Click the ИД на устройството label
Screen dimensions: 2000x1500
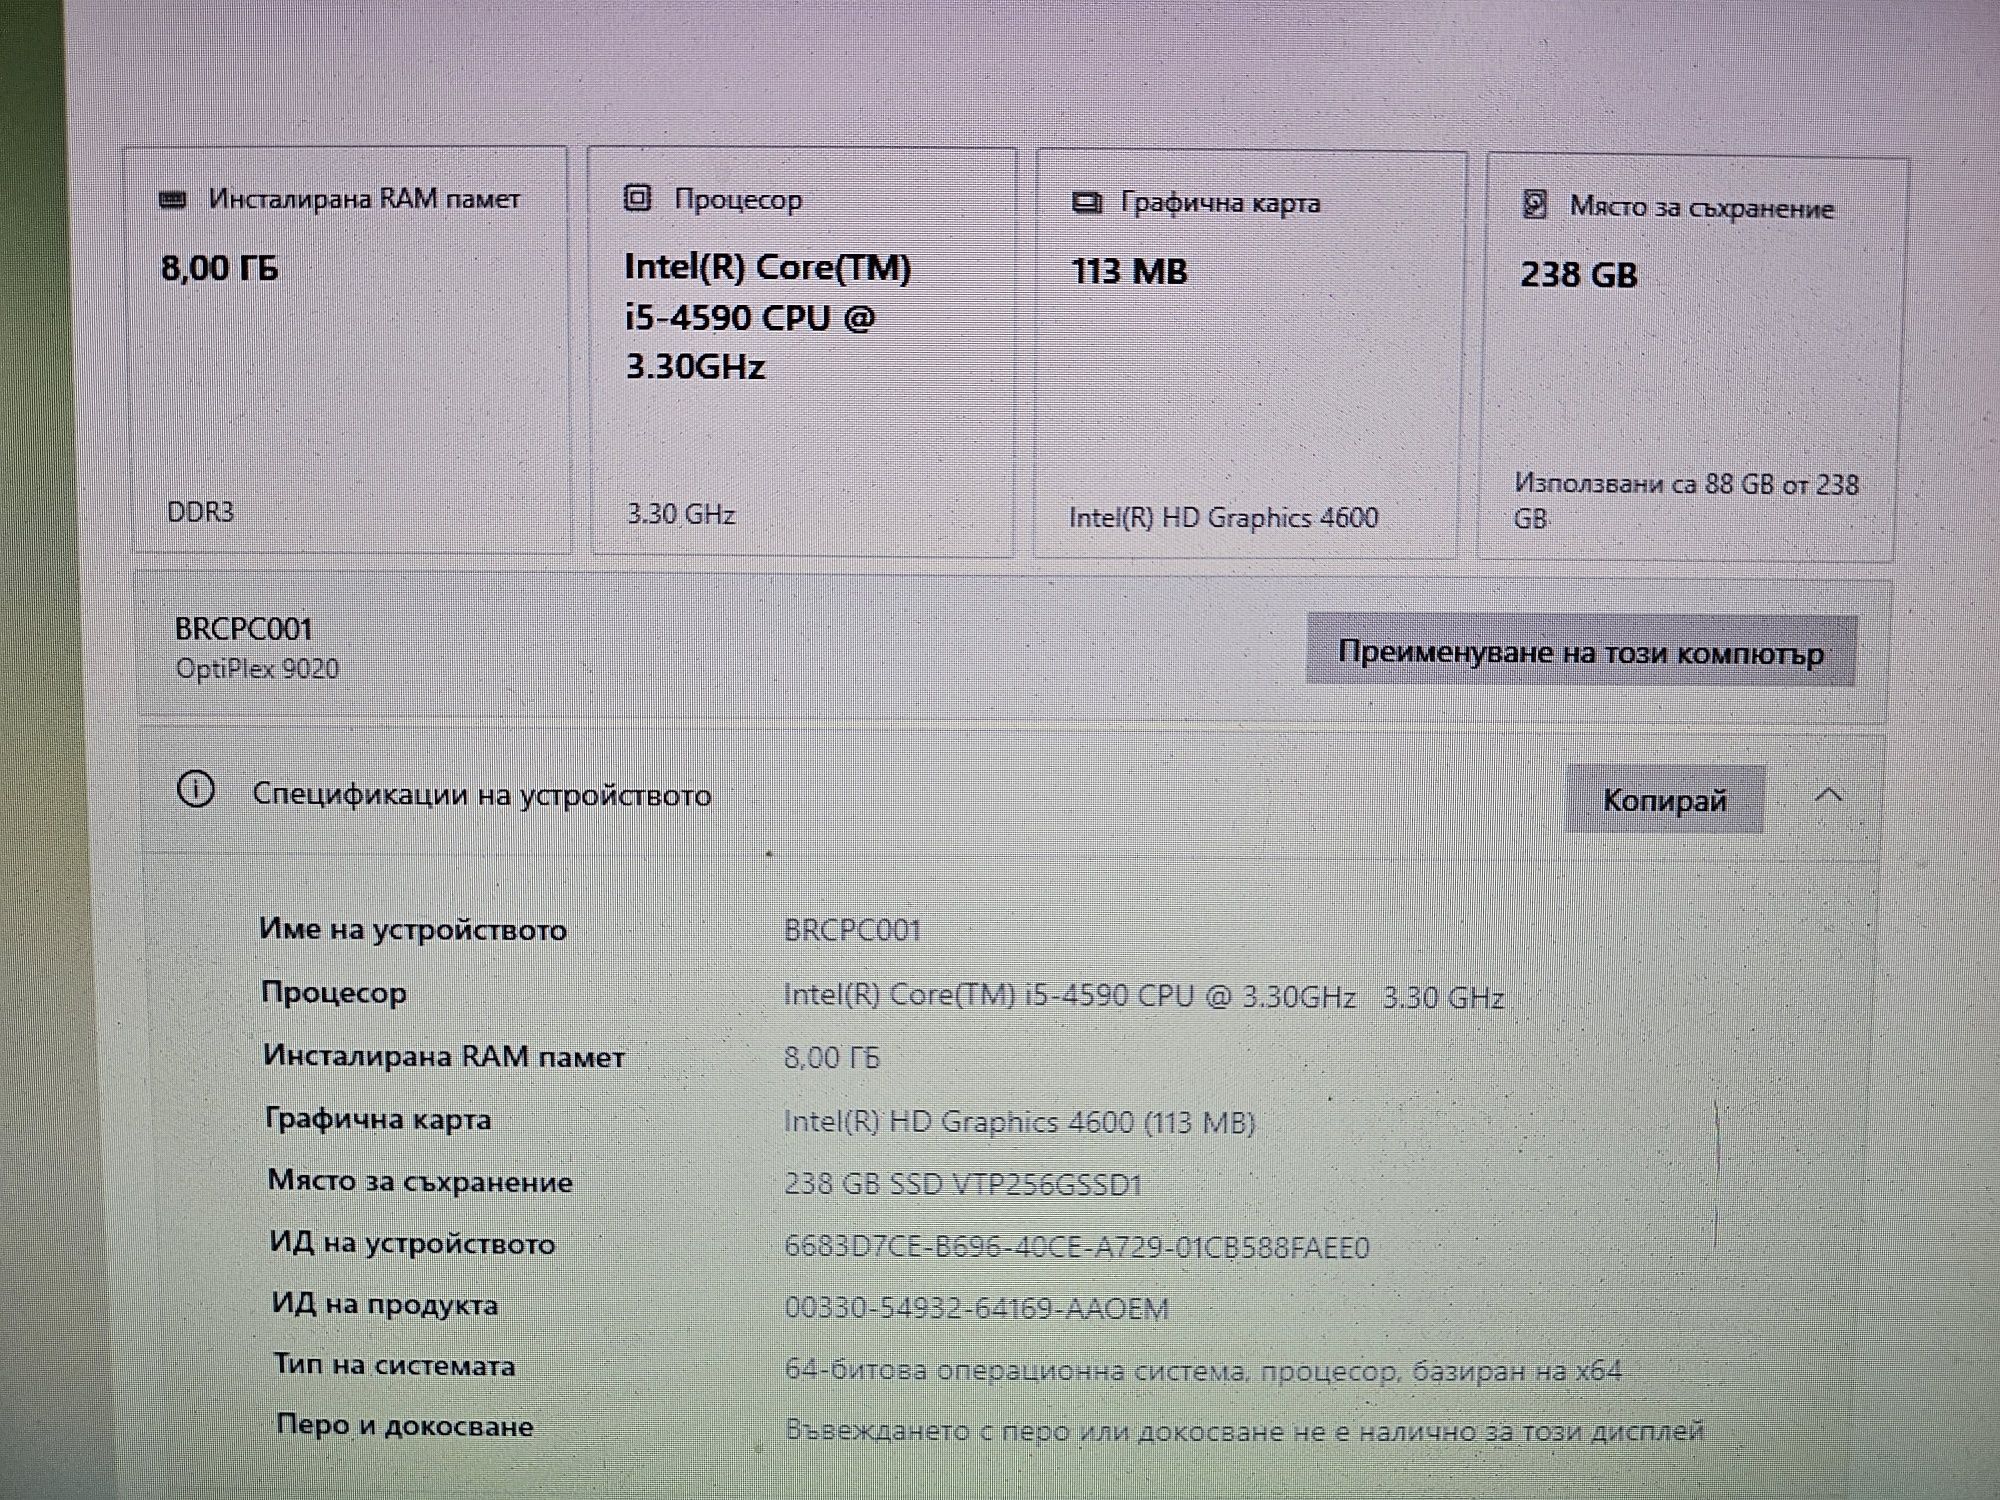coord(412,1244)
